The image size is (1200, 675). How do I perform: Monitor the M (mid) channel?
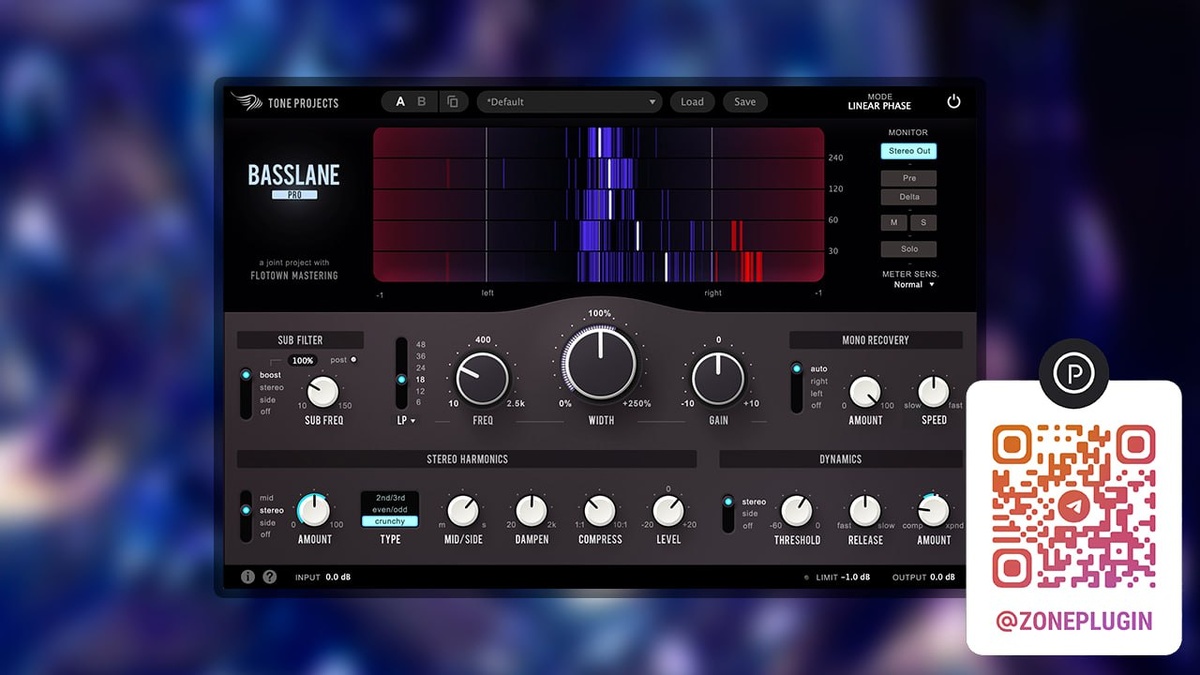pyautogui.click(x=894, y=222)
